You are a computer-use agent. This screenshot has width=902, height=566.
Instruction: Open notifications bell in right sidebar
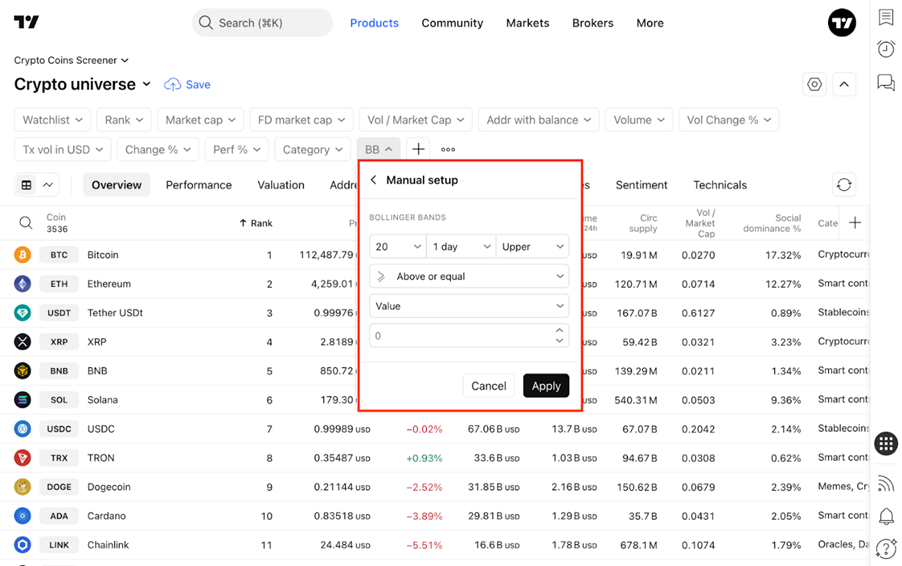point(886,516)
